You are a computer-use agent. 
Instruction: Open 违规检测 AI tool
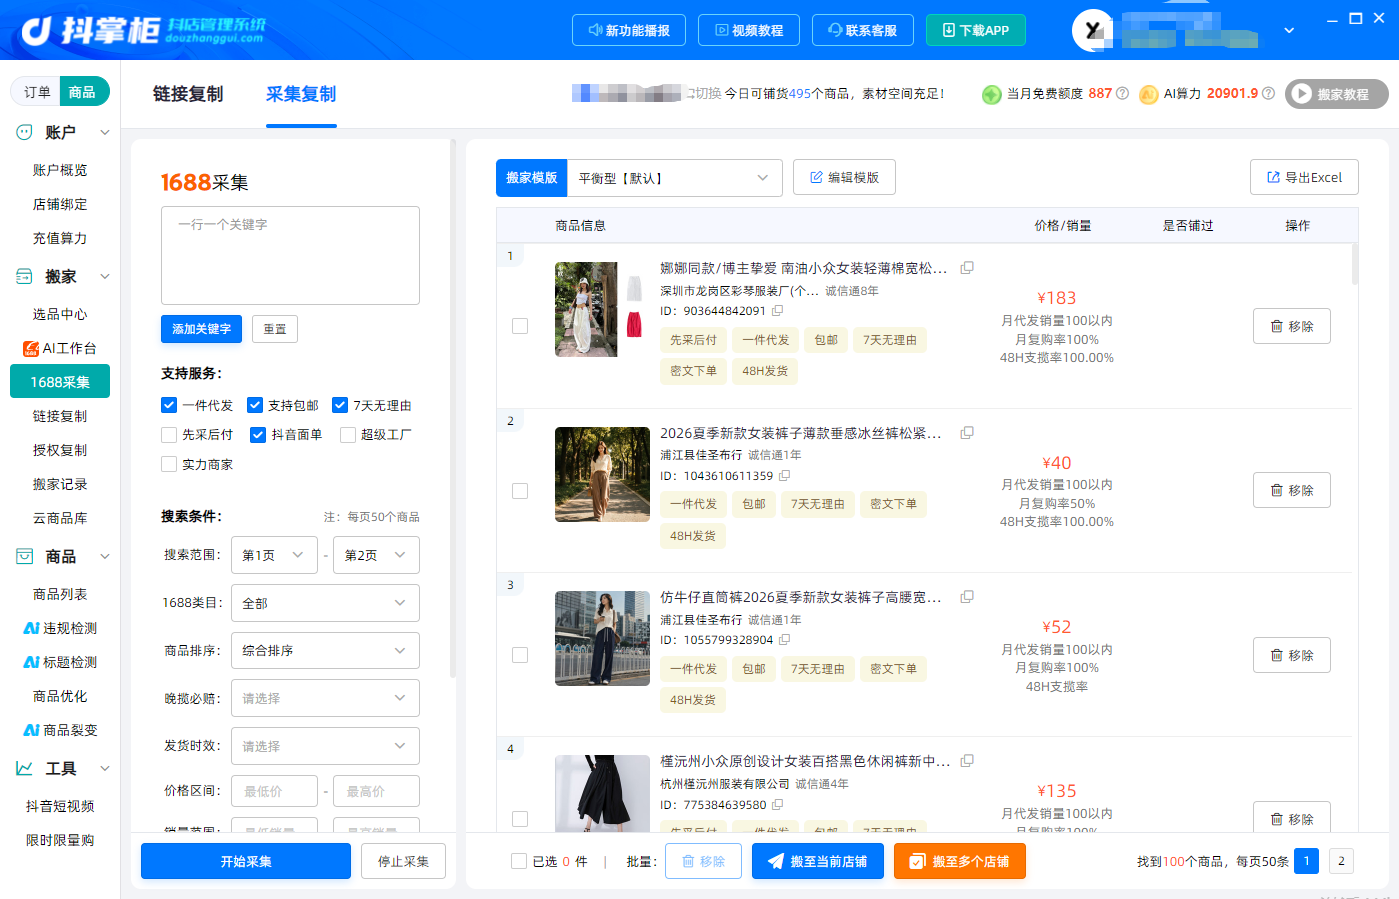[60, 628]
